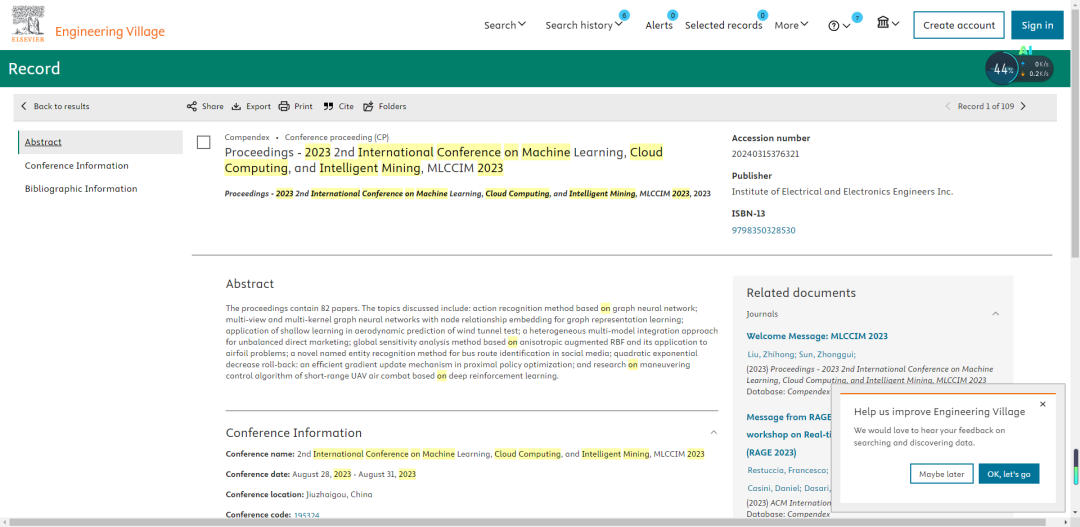Viewport: 1080px width, 527px height.
Task: Open the help question mark menu
Action: tap(839, 25)
